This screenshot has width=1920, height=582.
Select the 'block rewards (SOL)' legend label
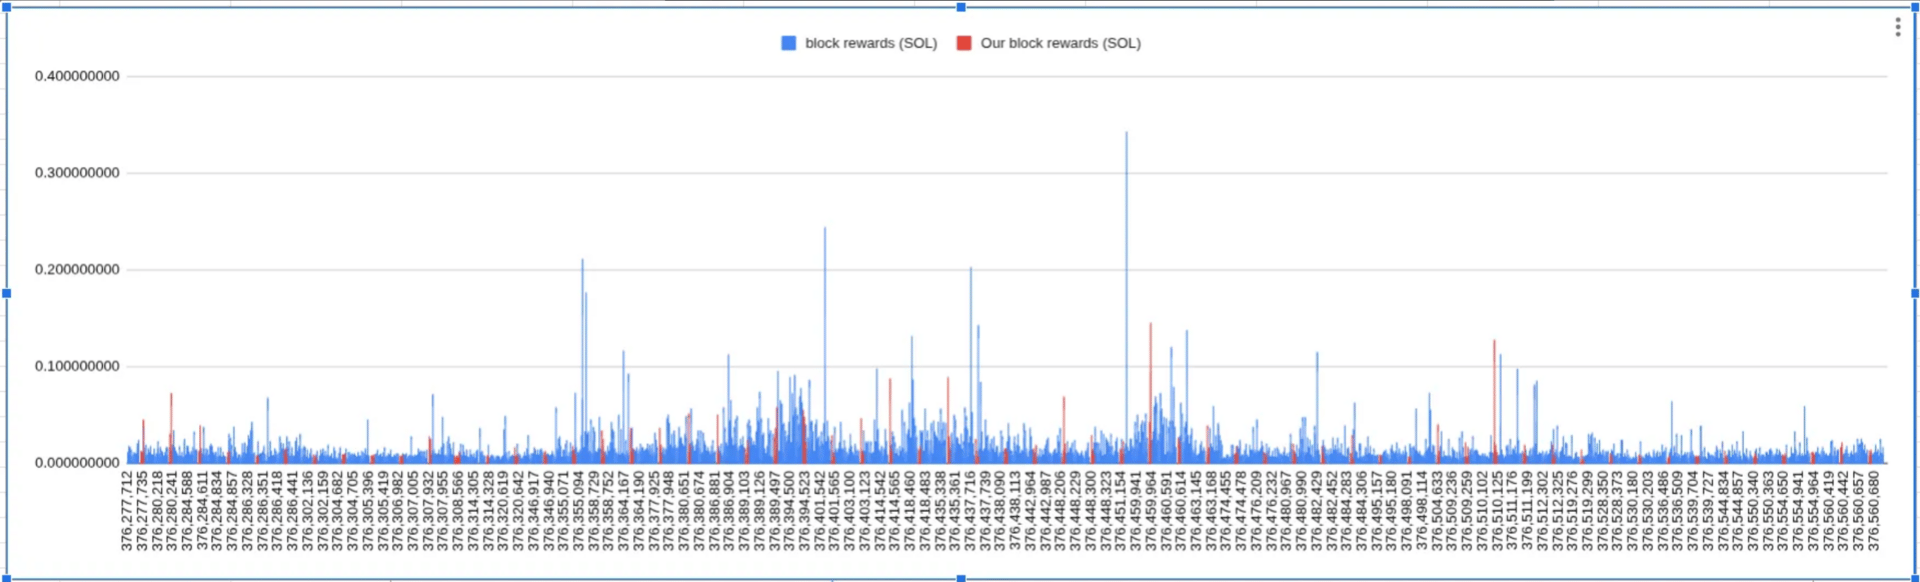point(871,43)
